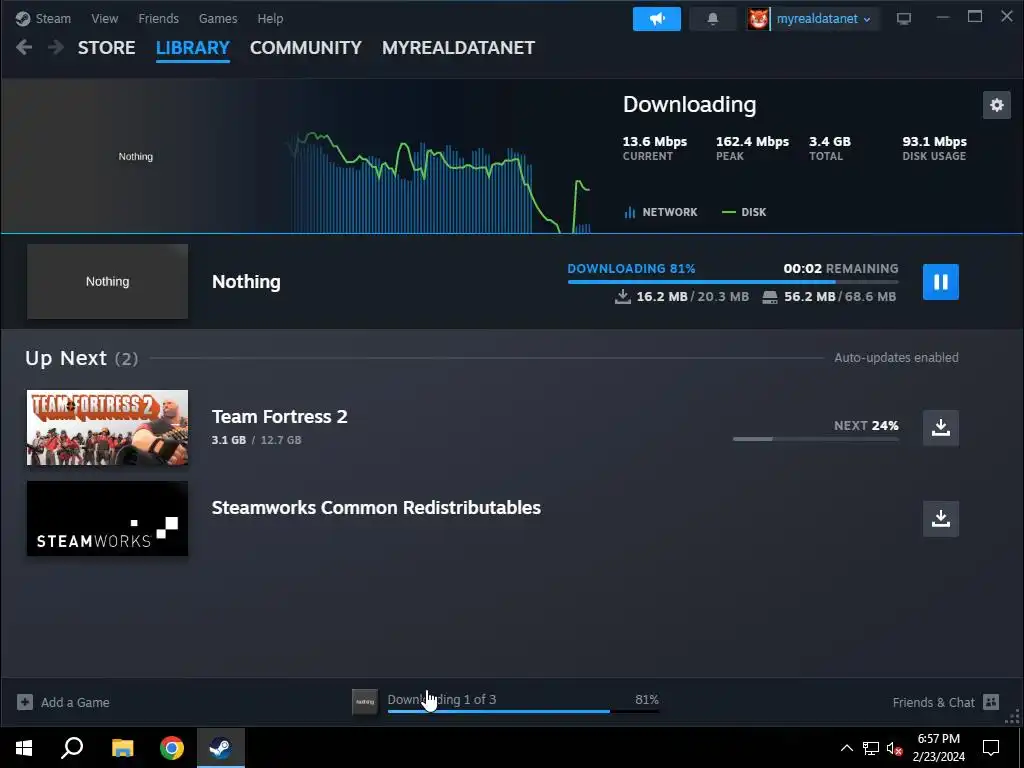This screenshot has width=1024, height=768.
Task: Switch to Big Picture mode icon
Action: [x=904, y=18]
